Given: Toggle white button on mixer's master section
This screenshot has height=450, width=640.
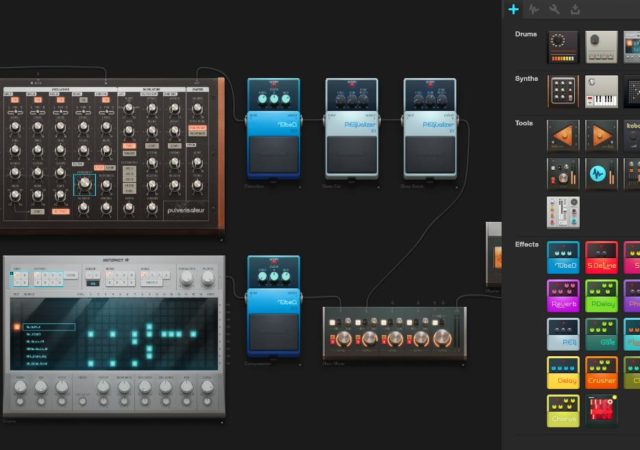Looking at the screenshot, I should 435,323.
